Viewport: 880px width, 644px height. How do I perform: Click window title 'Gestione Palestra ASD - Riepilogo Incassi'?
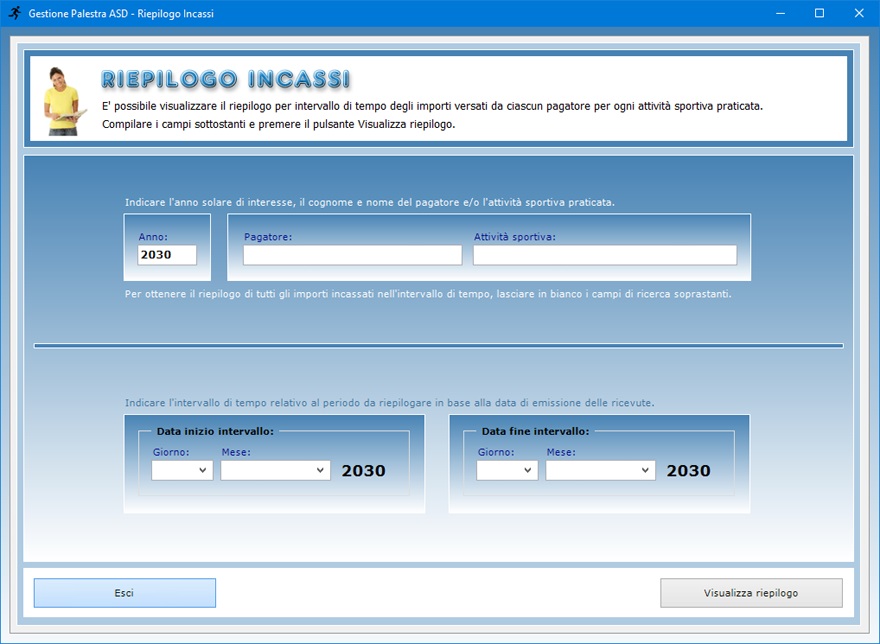click(121, 13)
